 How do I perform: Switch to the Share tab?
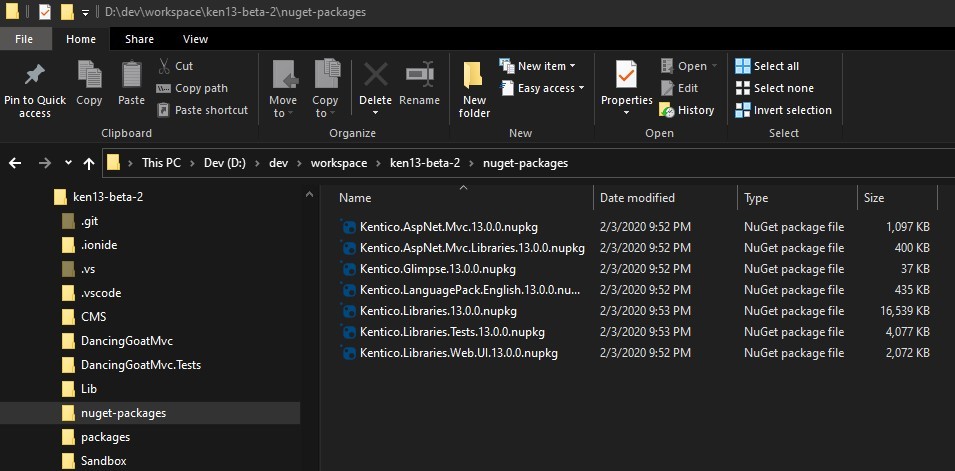click(x=139, y=39)
